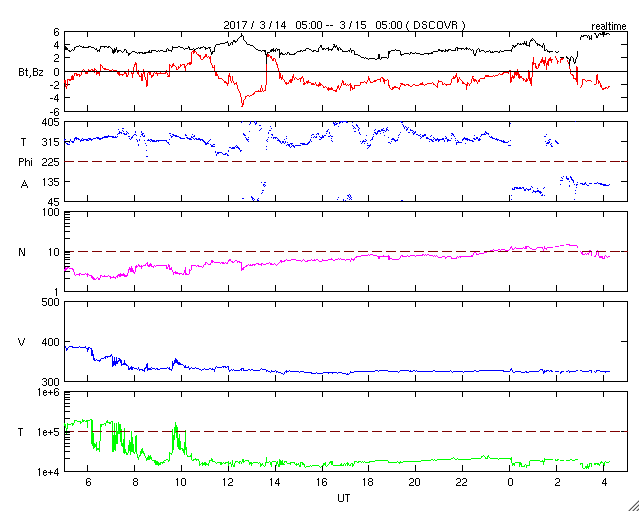
Task: Click the '1e+5' temperature tick label
Action: point(48,432)
